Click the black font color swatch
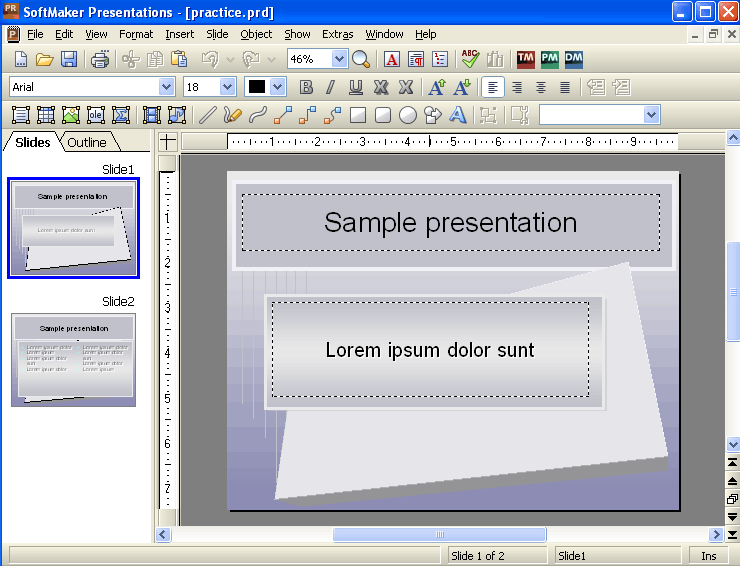This screenshot has height=566, width=740. point(257,87)
